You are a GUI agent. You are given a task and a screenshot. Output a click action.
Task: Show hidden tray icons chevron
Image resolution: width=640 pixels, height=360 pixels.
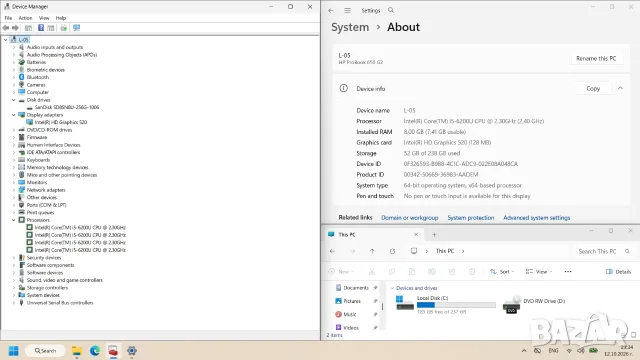pyautogui.click(x=524, y=351)
